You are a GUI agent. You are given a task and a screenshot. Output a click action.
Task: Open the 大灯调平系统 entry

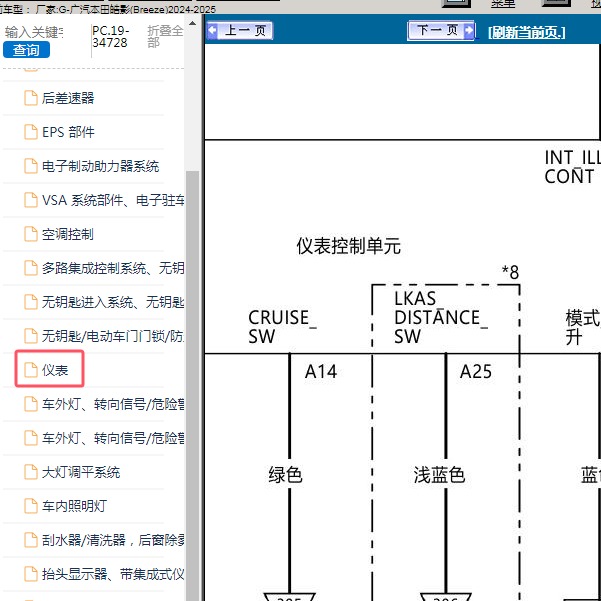coord(81,472)
